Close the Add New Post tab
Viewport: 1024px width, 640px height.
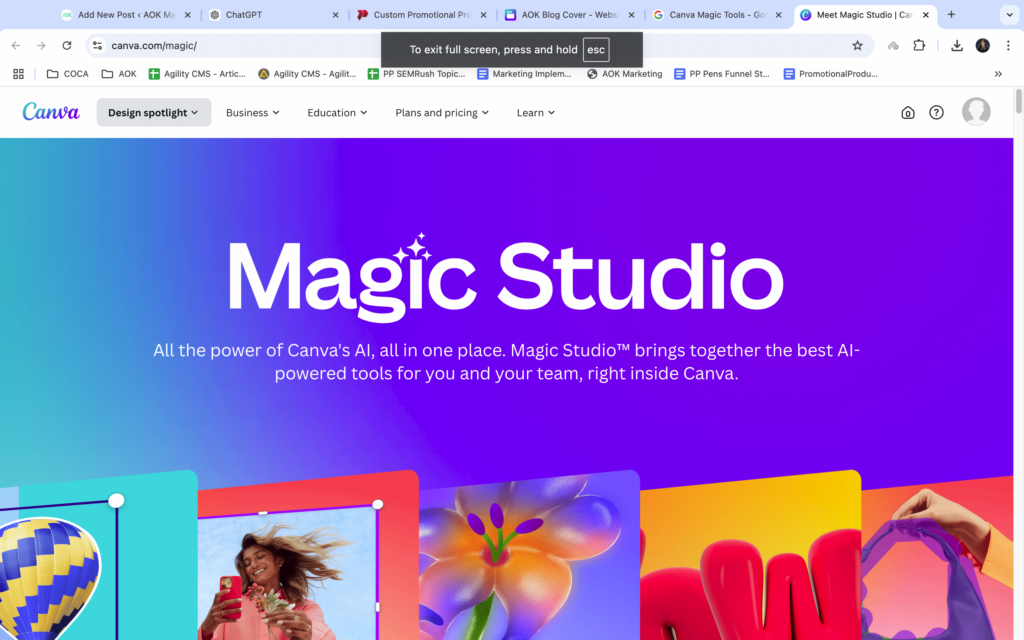pyautogui.click(x=187, y=14)
